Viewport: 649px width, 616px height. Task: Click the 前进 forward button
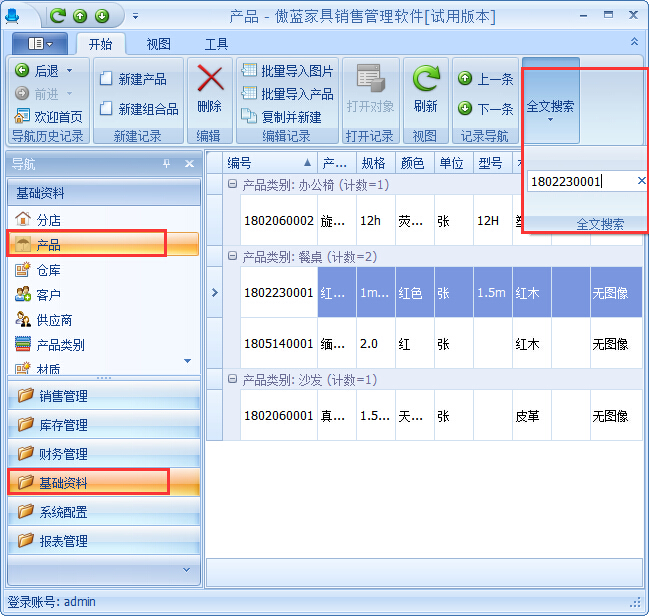tap(38, 94)
